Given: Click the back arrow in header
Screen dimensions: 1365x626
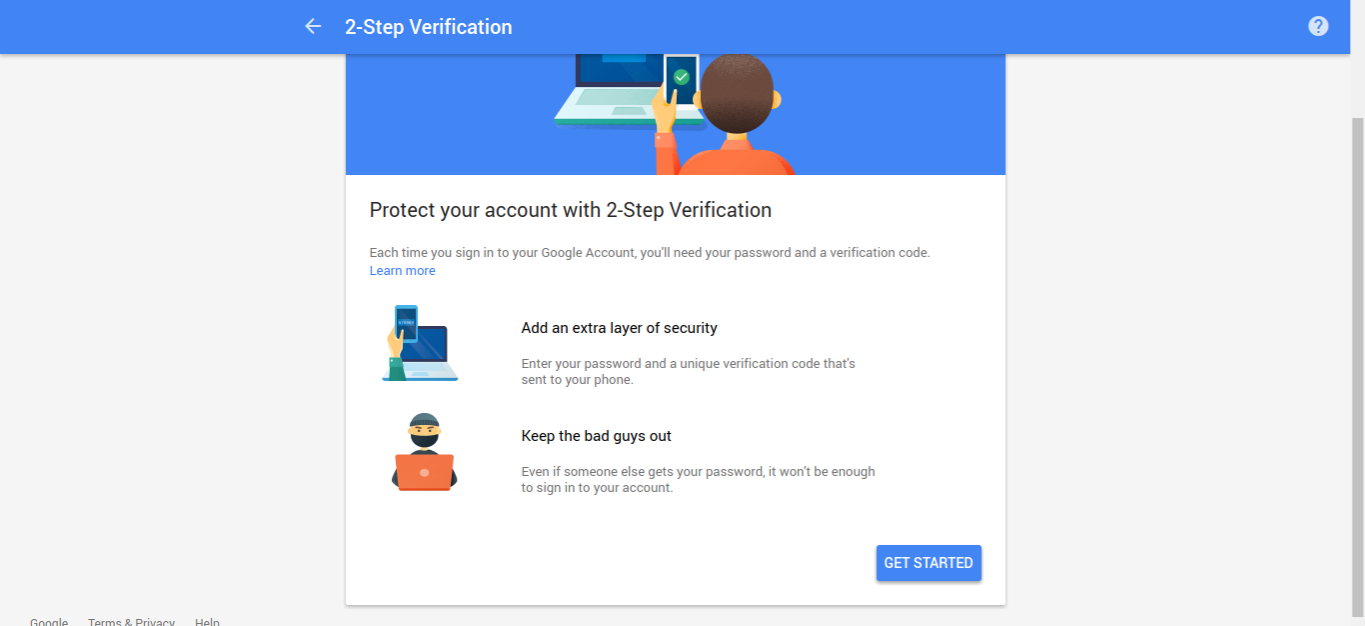Looking at the screenshot, I should pyautogui.click(x=313, y=27).
